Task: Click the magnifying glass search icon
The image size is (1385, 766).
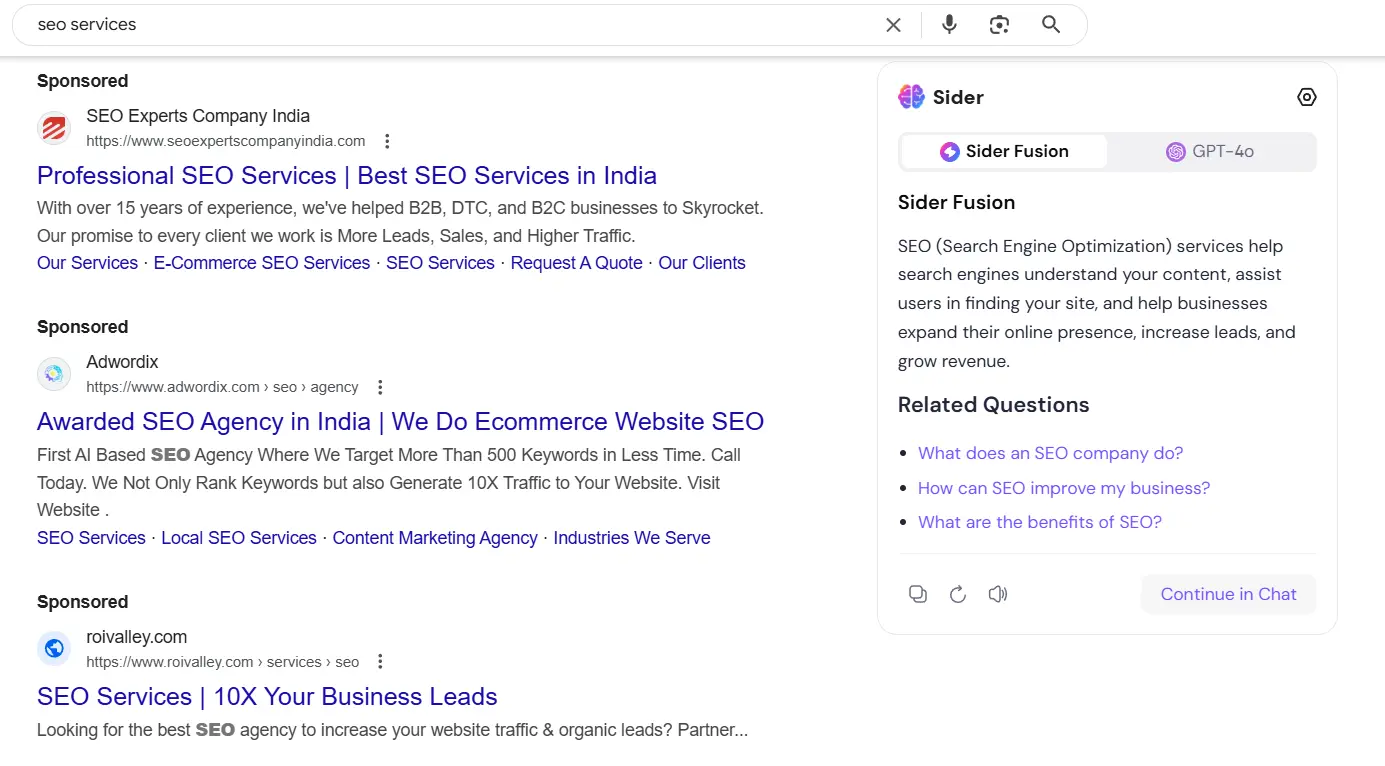Action: [1050, 25]
